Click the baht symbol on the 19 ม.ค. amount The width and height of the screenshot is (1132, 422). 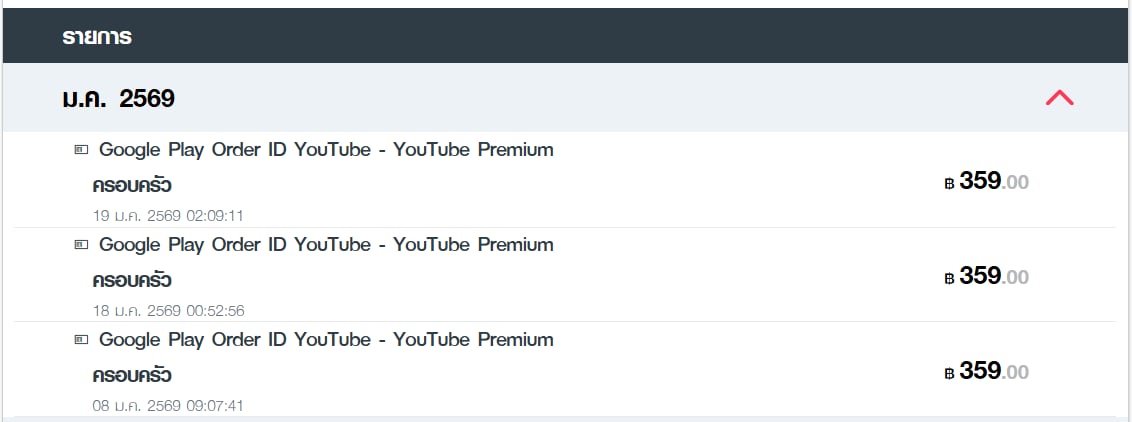coord(949,183)
